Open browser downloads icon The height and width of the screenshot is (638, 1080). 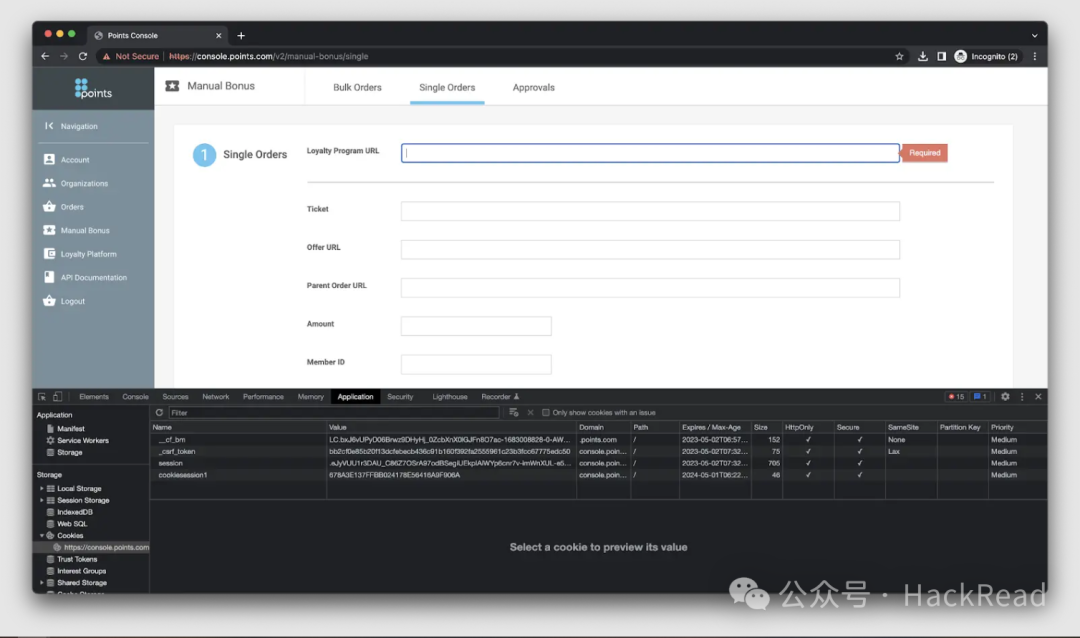click(x=922, y=56)
